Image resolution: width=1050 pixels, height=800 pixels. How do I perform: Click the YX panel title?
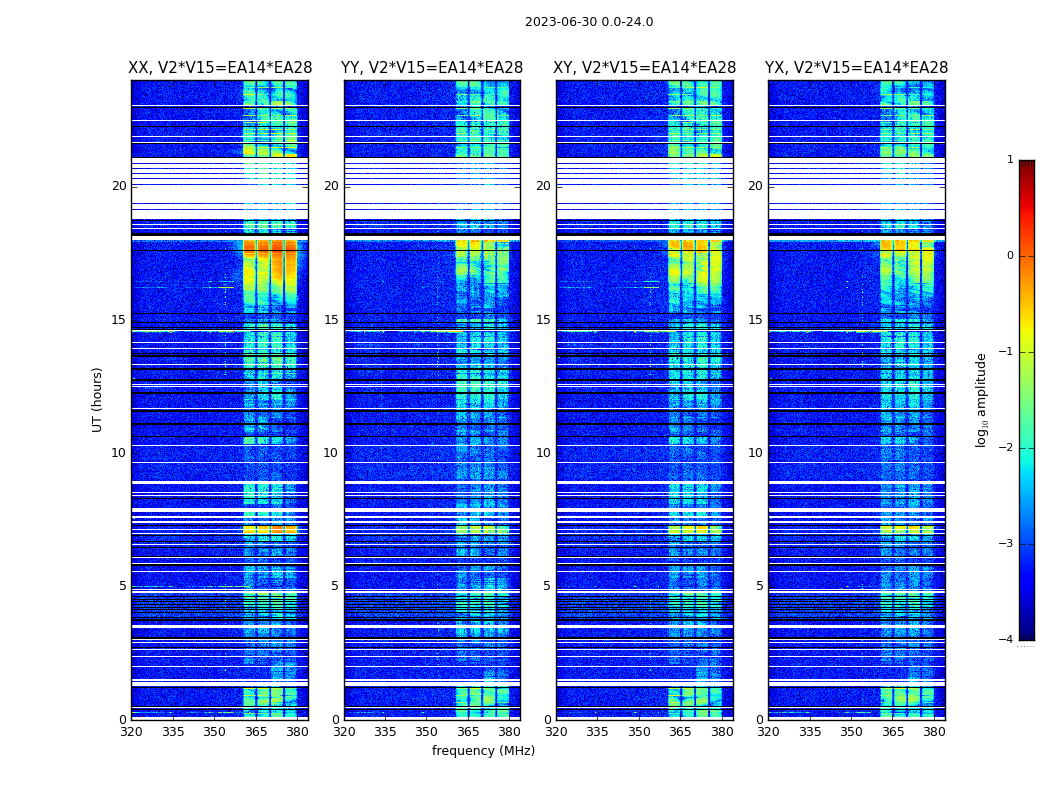856,68
